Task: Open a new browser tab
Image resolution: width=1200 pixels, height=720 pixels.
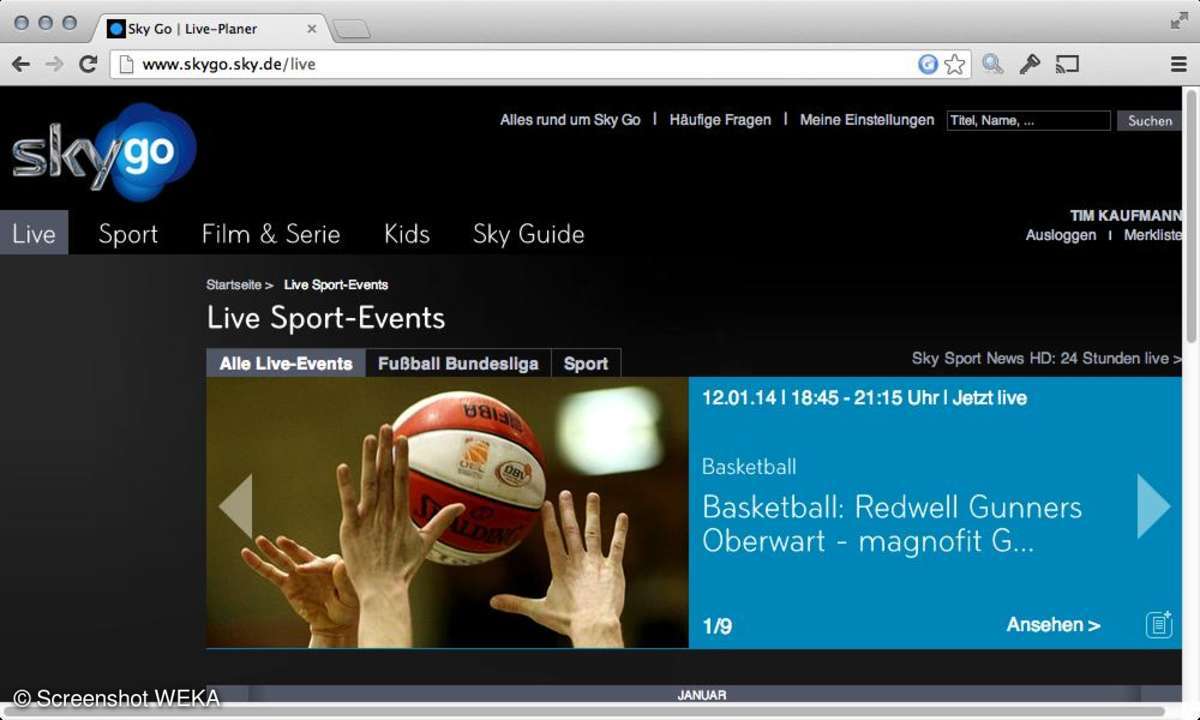Action: click(x=351, y=30)
